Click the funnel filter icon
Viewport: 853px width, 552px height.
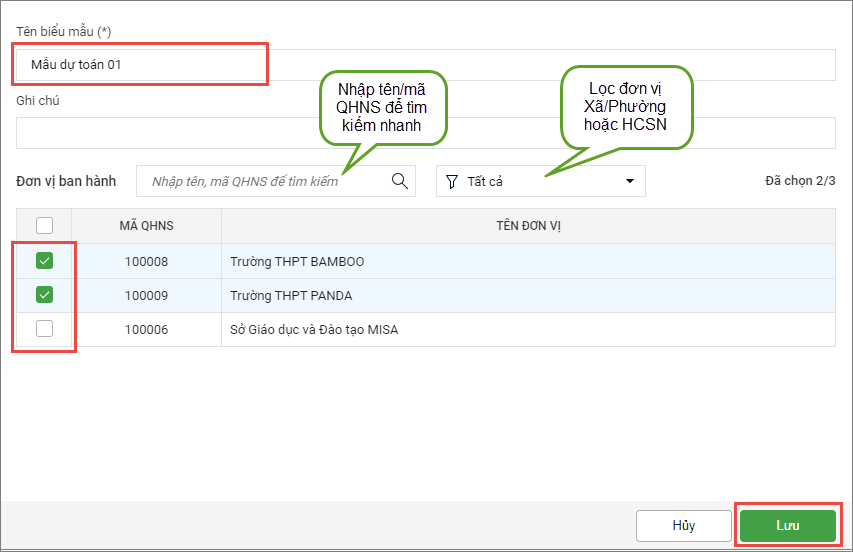[x=452, y=181]
